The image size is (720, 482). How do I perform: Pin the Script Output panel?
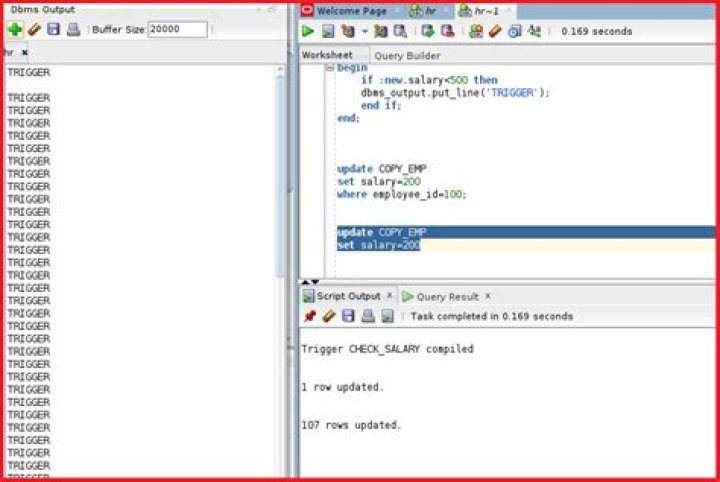(310, 316)
